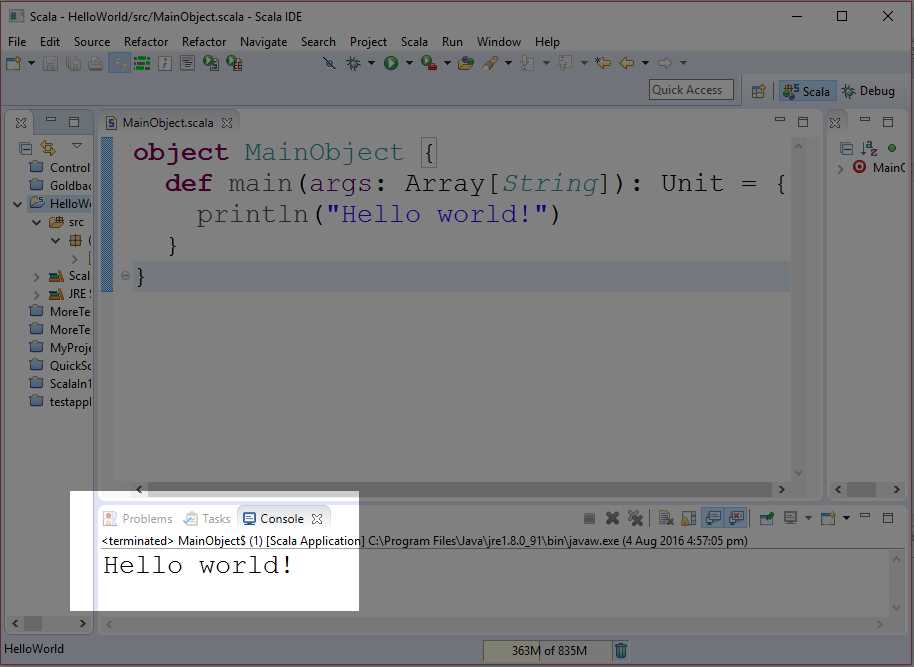
Task: Click the Last Edit Location icon
Action: pyautogui.click(x=603, y=62)
